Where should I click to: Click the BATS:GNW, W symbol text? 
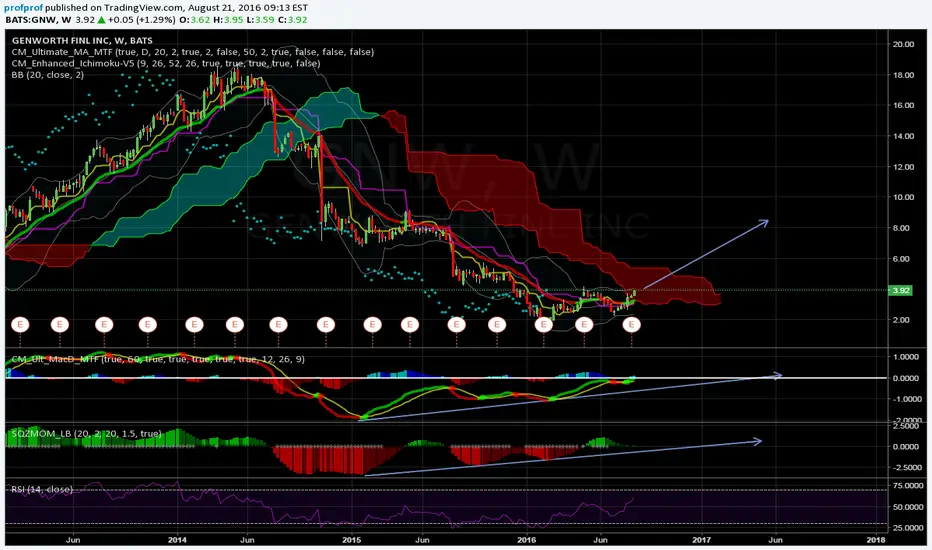point(38,20)
